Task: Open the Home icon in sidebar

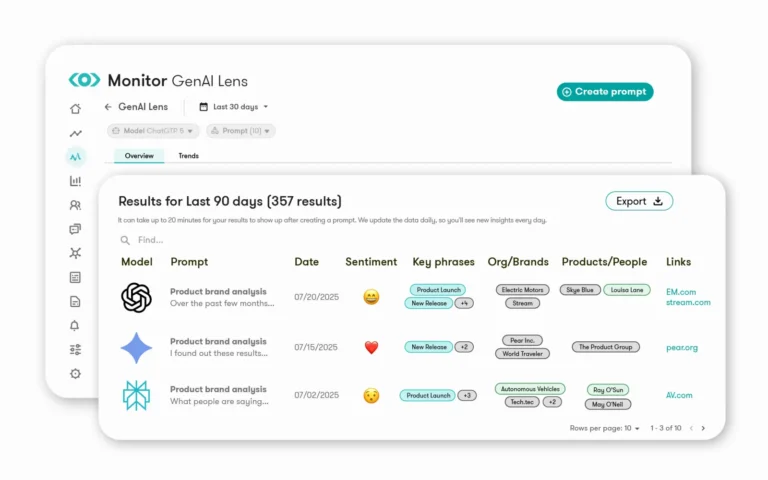Action: pos(75,109)
